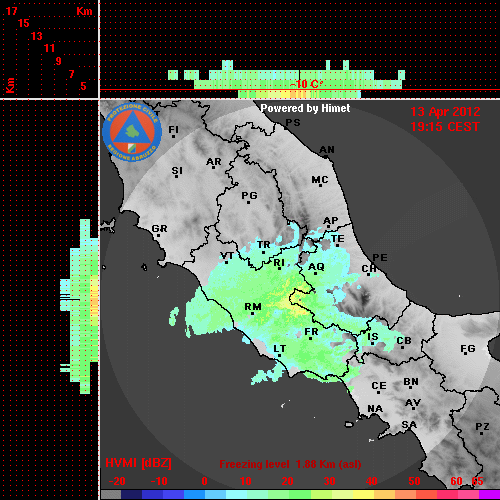Screen dimensions: 500x500
Task: Click the FR city label
Action: click(x=311, y=332)
